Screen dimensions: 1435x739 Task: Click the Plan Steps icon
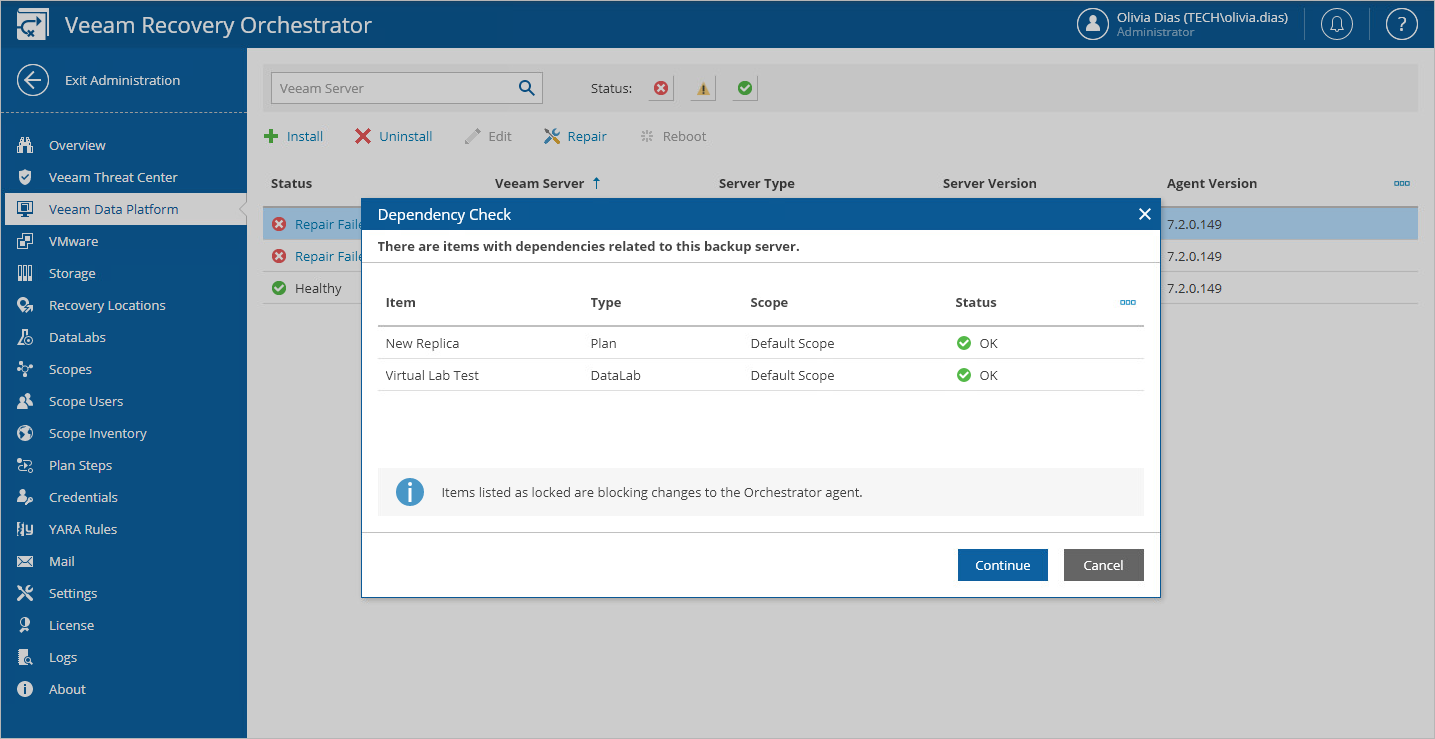[26, 465]
